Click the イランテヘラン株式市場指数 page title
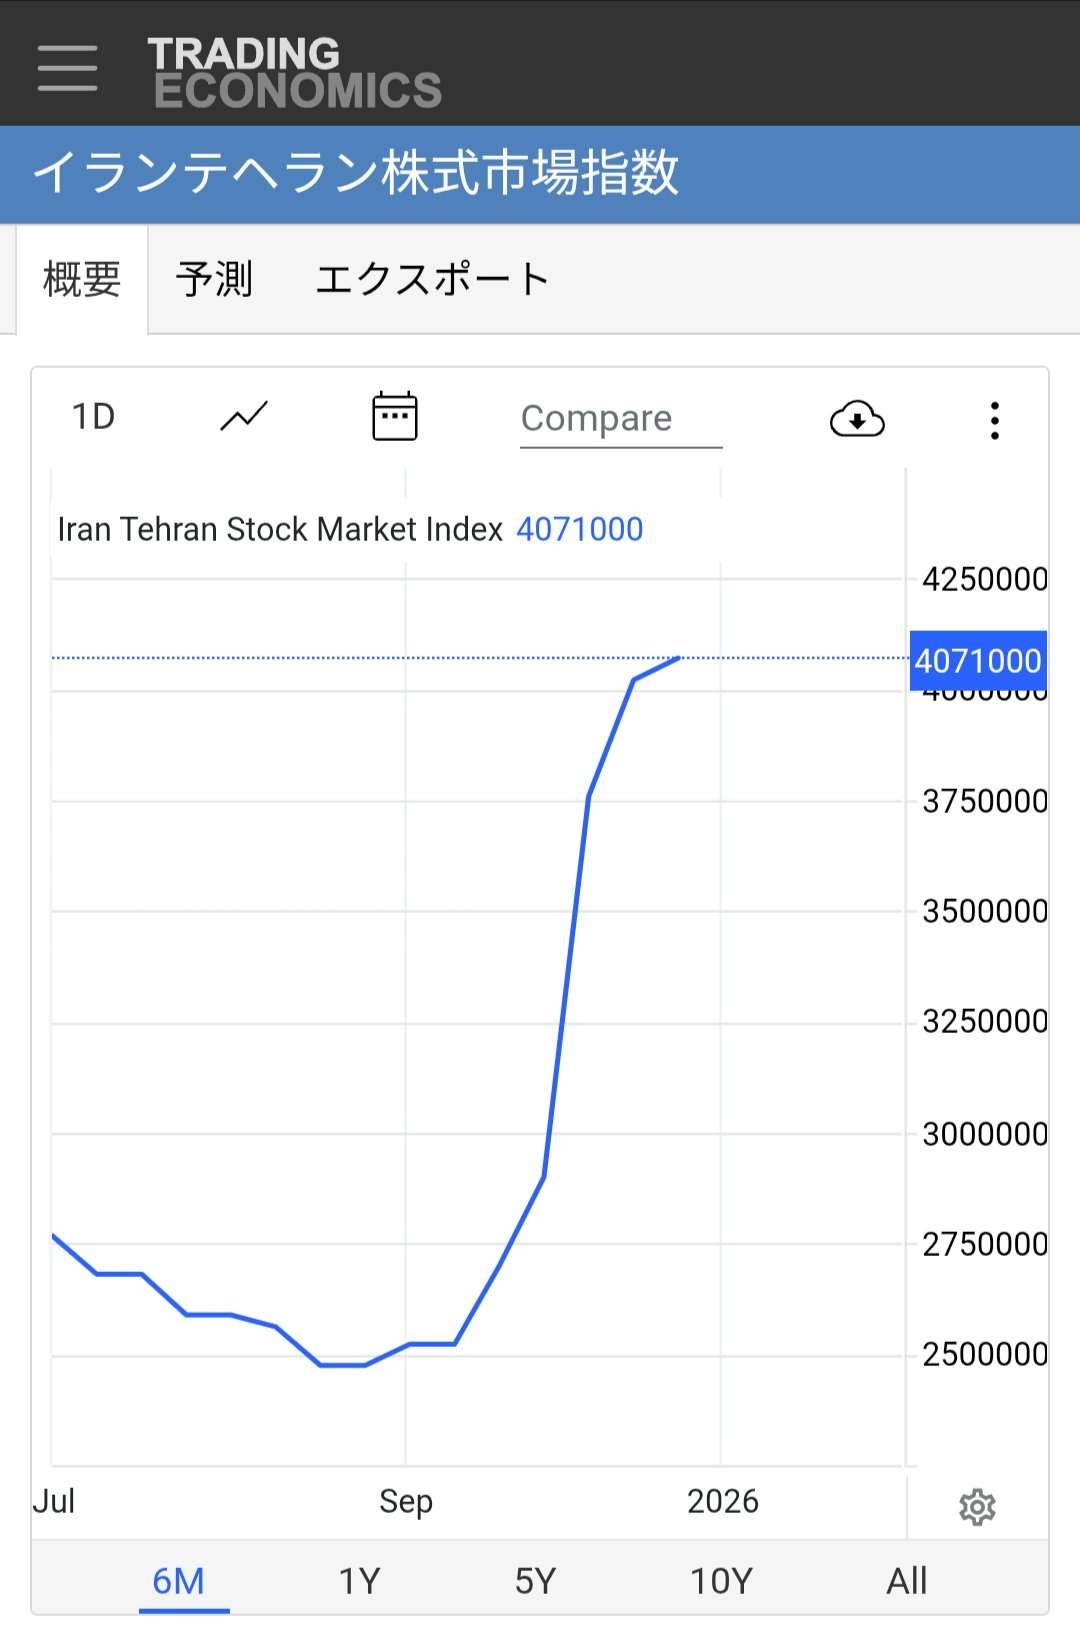1080x1643 pixels. (x=356, y=173)
